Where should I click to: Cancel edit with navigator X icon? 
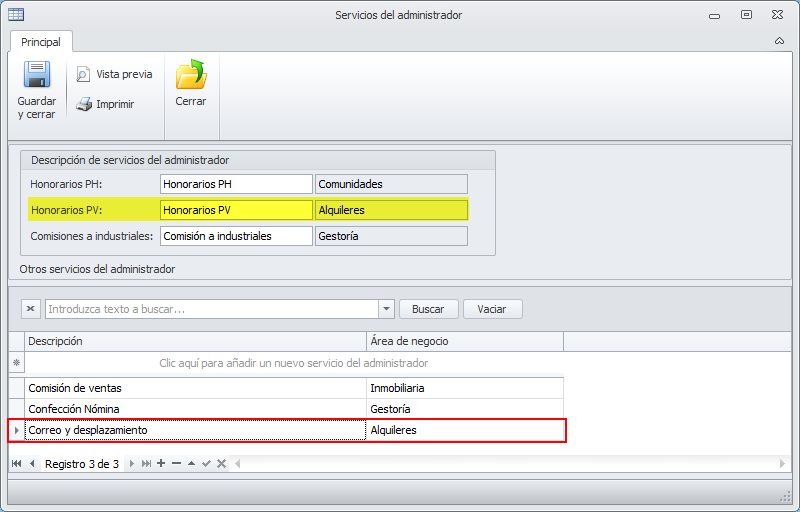[221, 464]
